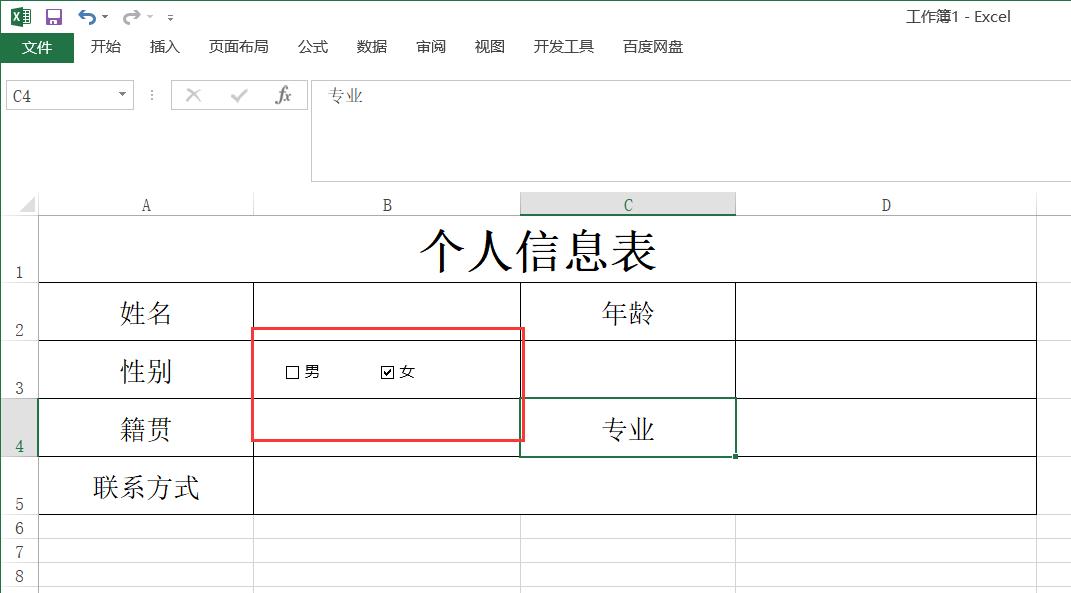Click the empty cell right of 联系方式

coord(645,486)
